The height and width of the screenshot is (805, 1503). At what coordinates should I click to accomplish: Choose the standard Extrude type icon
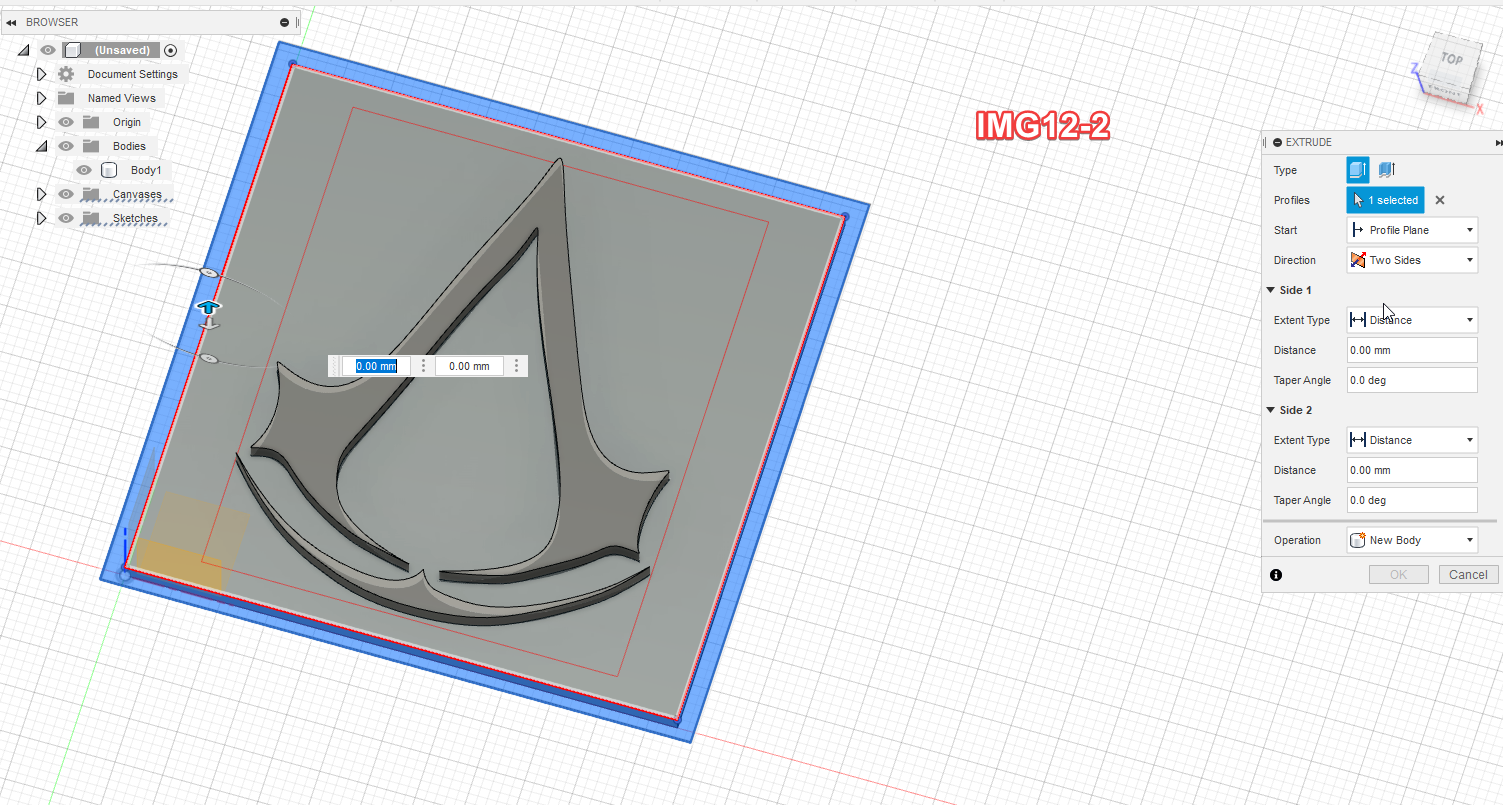[1358, 170]
